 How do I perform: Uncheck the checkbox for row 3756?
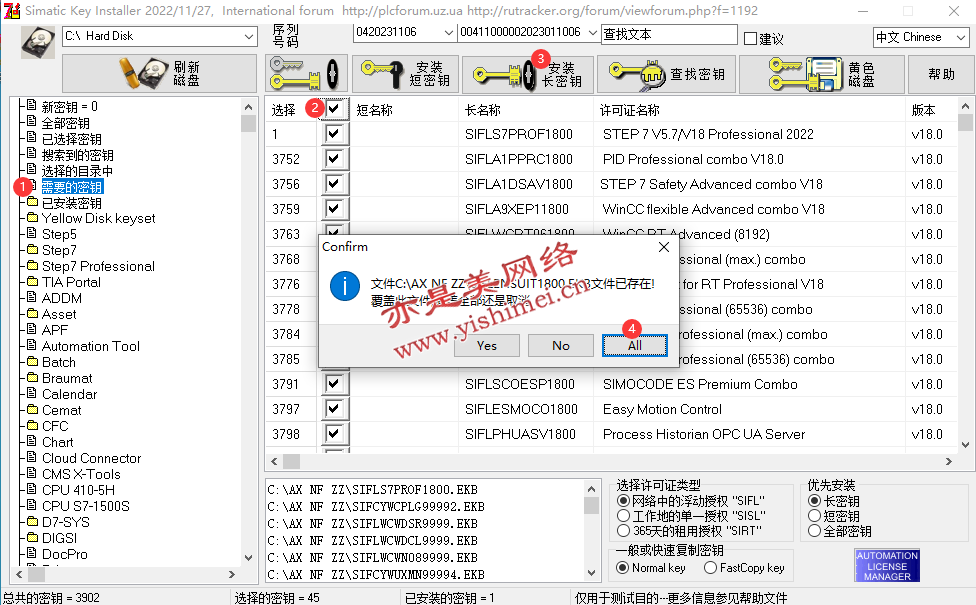pyautogui.click(x=335, y=184)
